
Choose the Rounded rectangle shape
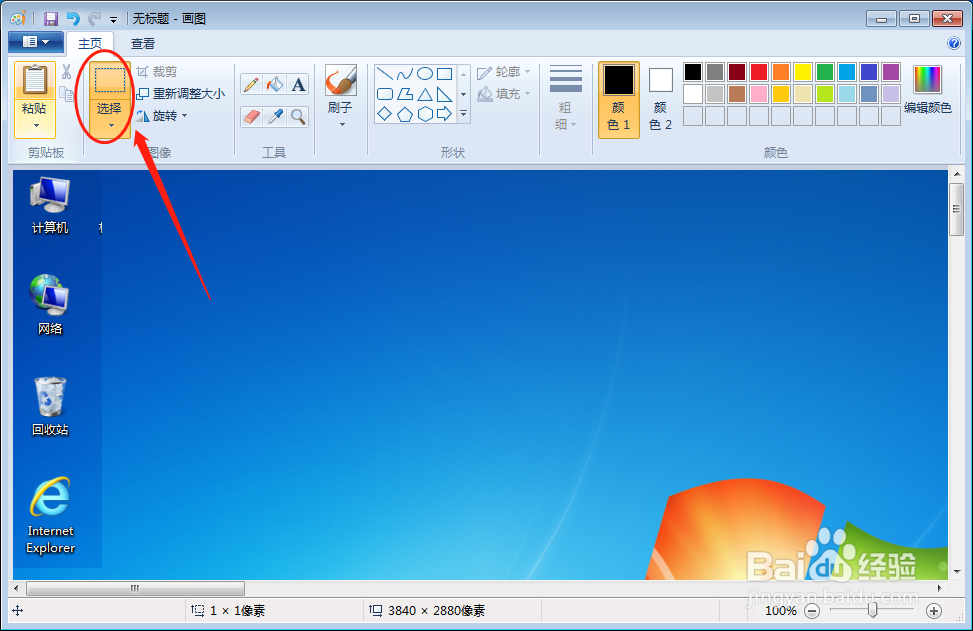coord(385,94)
